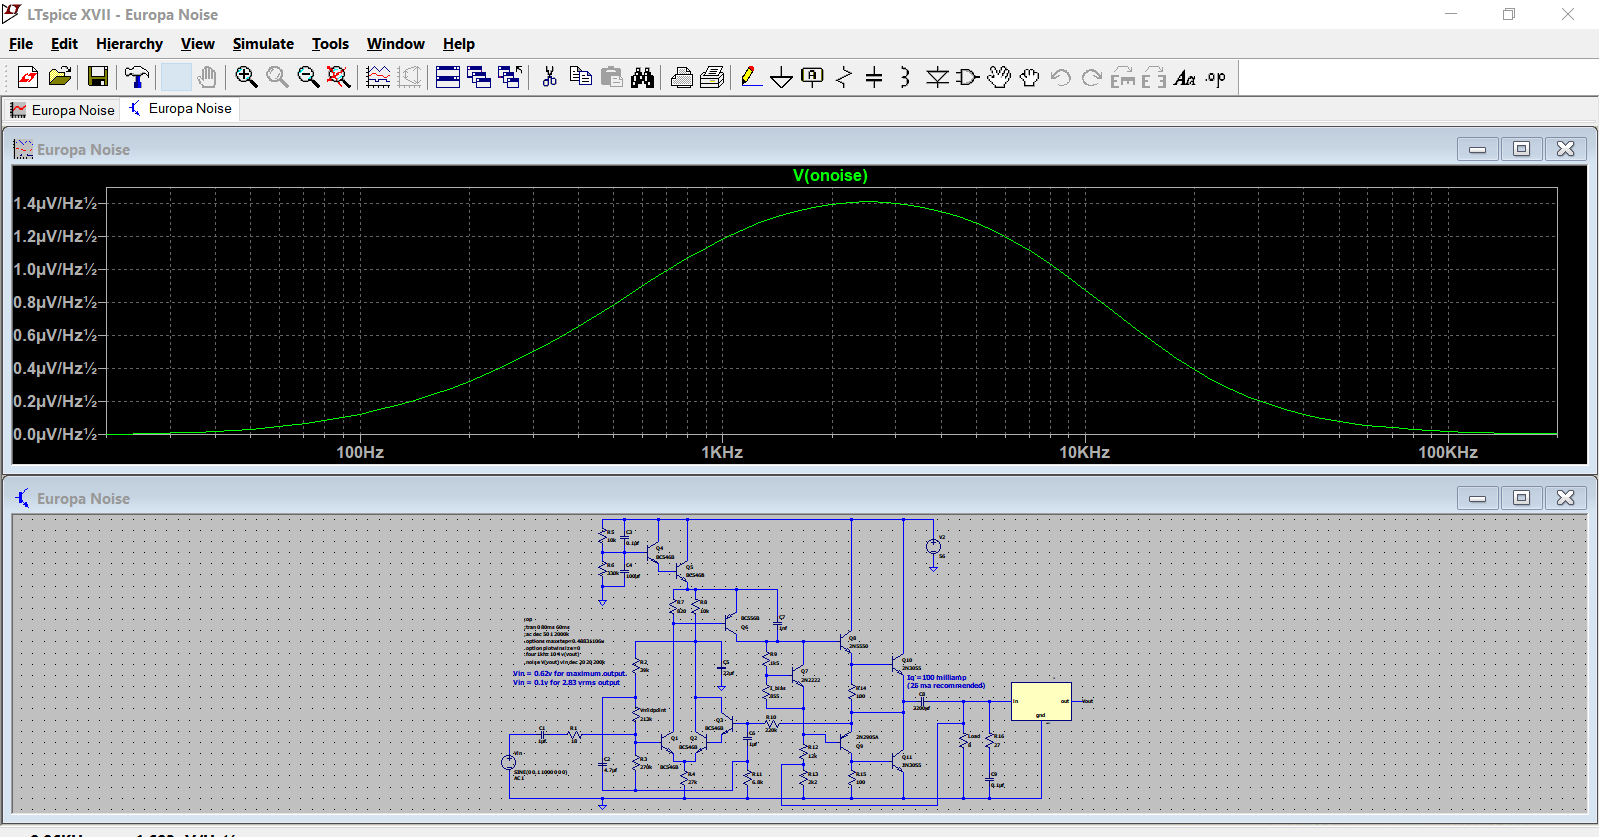Tile windows horizontally using the toolbar icon
This screenshot has width=1599, height=837.
448,77
